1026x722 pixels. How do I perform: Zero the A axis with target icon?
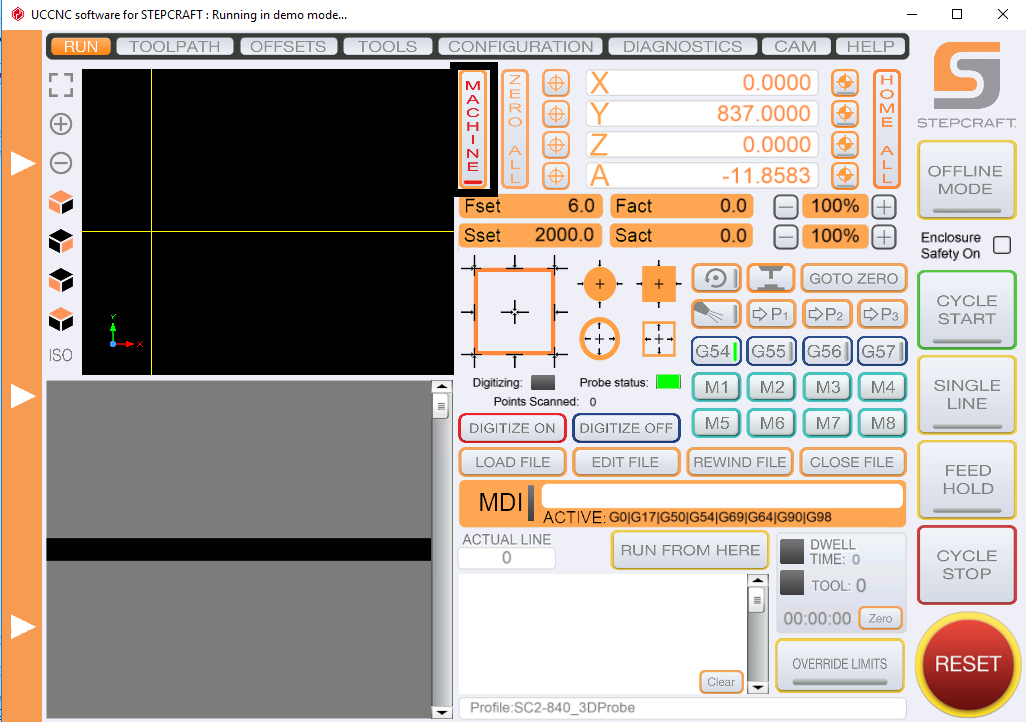click(x=556, y=175)
